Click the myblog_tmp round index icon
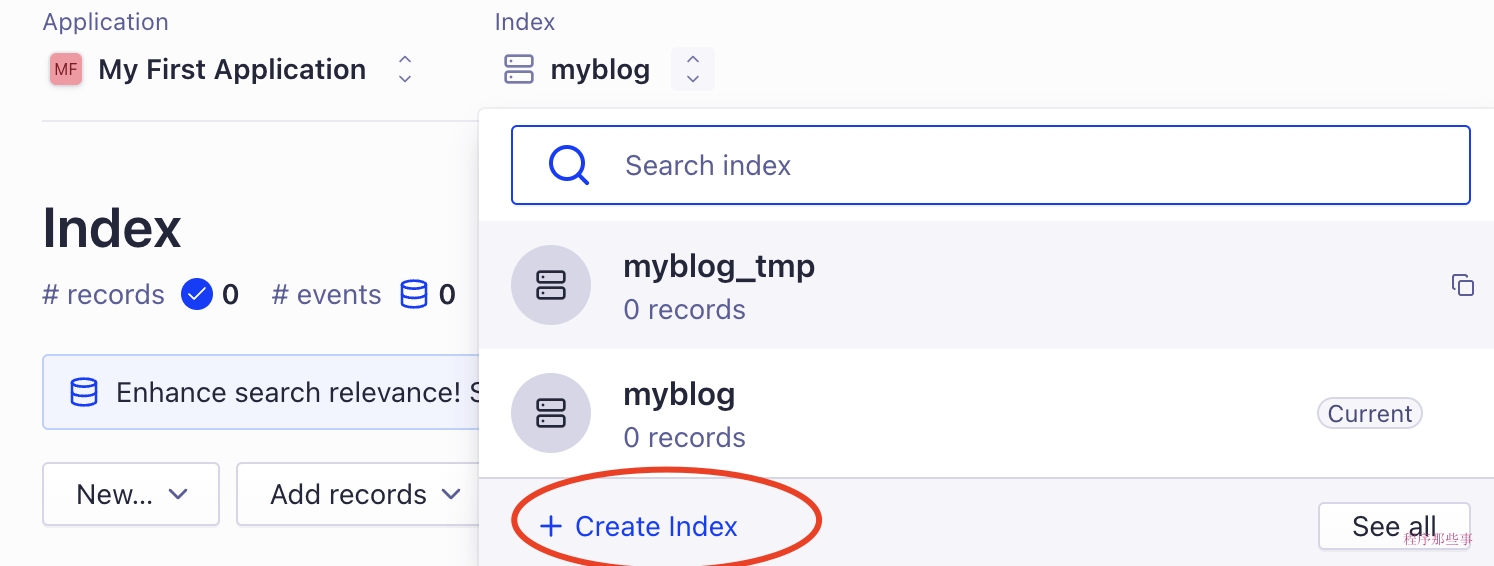This screenshot has height=566, width=1494. (551, 285)
